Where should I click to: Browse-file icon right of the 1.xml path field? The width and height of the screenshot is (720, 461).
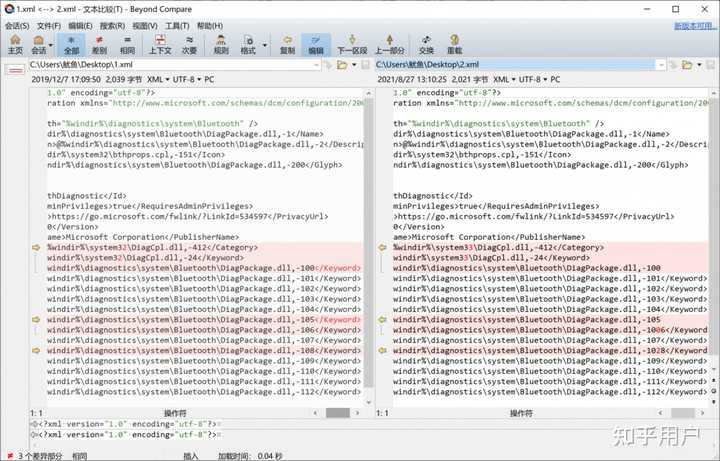[328, 65]
